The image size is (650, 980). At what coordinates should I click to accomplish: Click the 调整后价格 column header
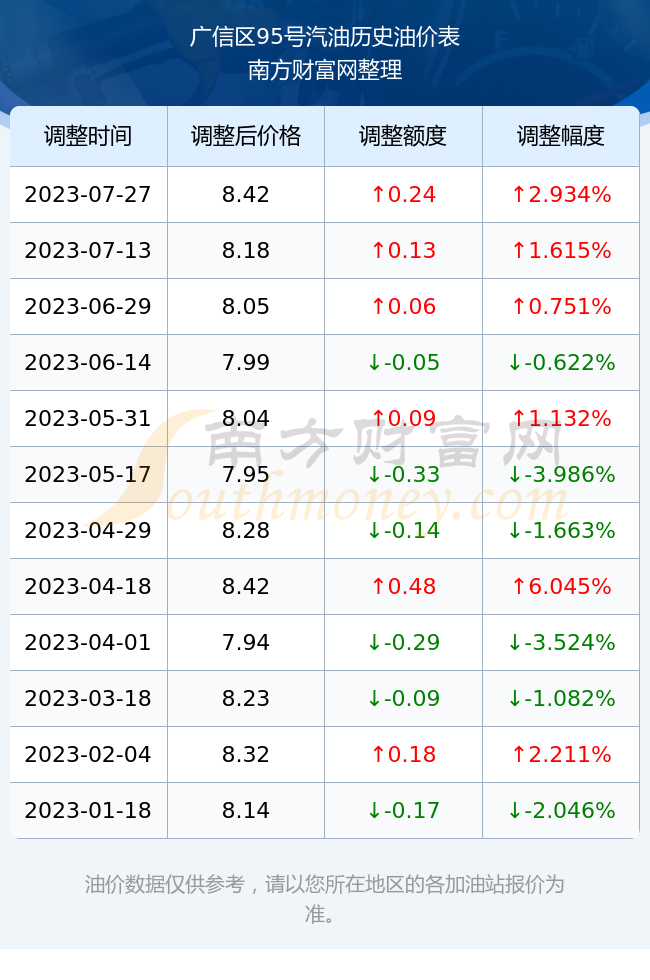(x=246, y=136)
